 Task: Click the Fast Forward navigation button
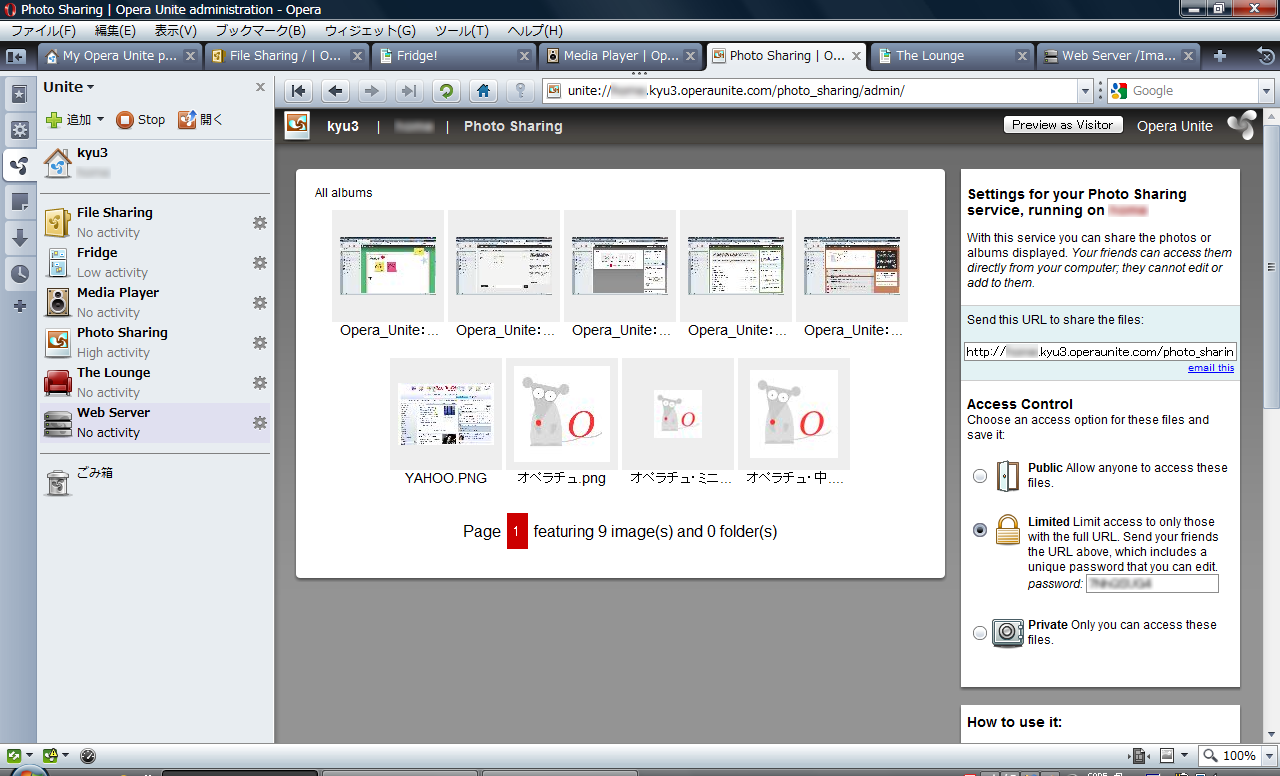[409, 91]
